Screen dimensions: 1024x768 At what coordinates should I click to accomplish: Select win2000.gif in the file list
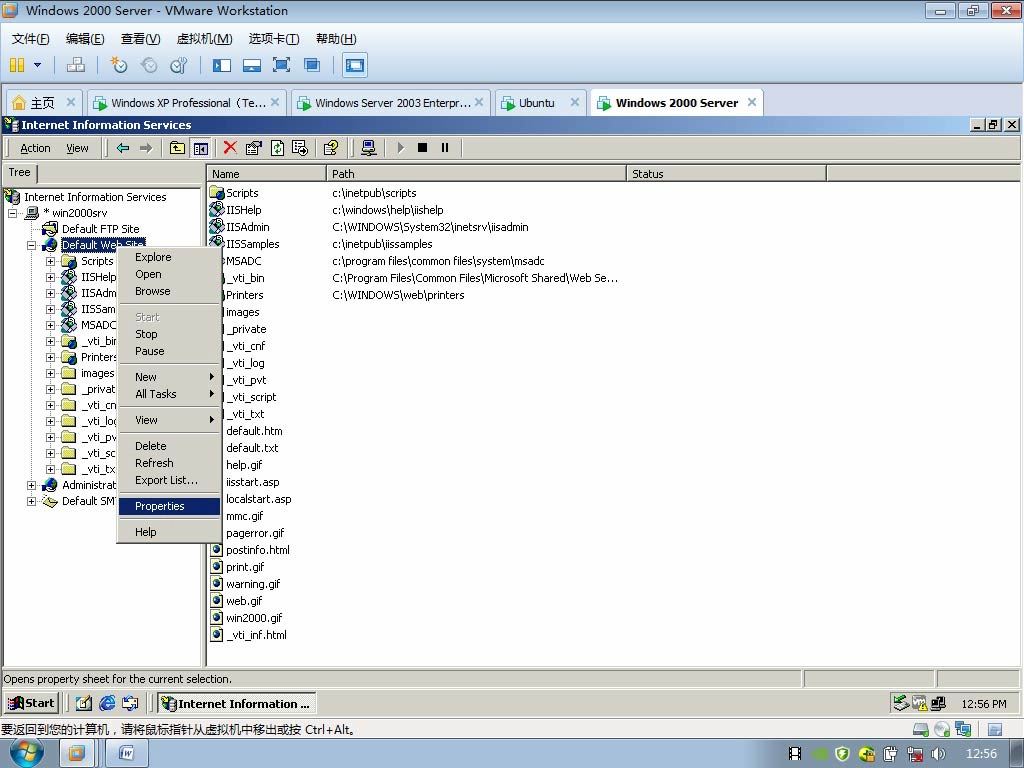254,618
